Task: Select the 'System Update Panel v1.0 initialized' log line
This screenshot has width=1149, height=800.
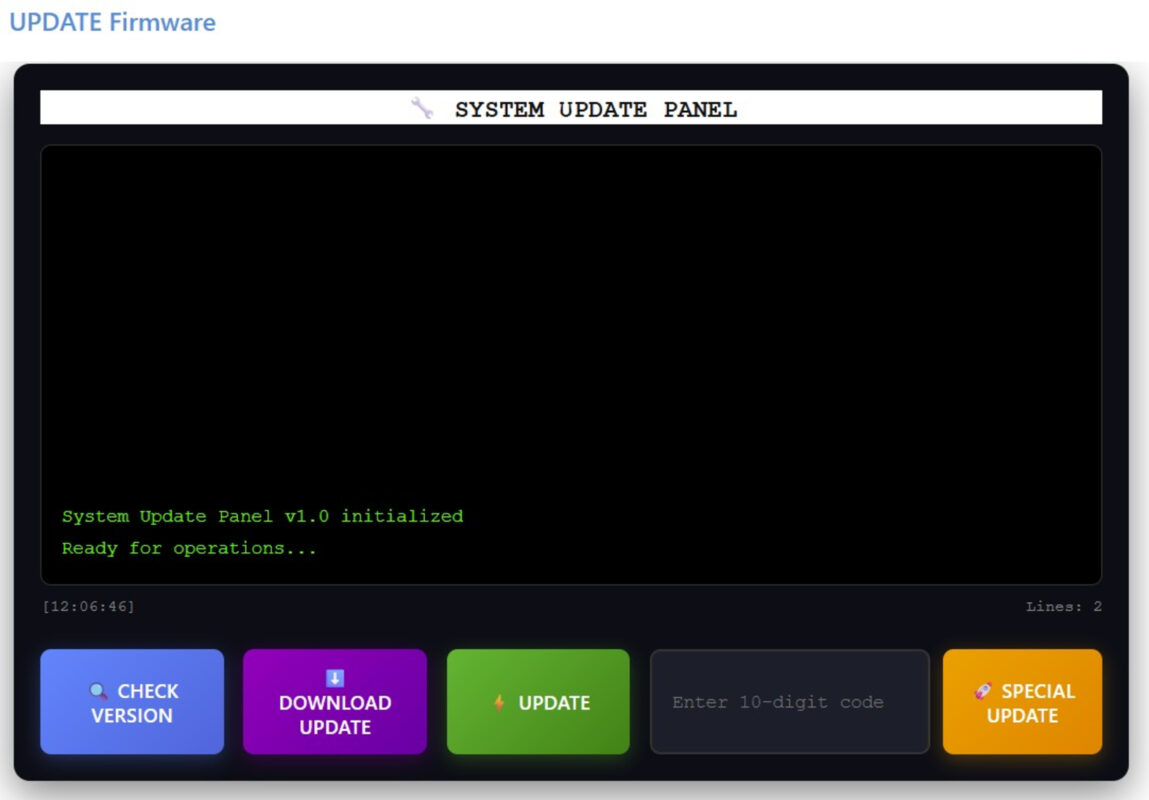Action: pyautogui.click(x=262, y=516)
